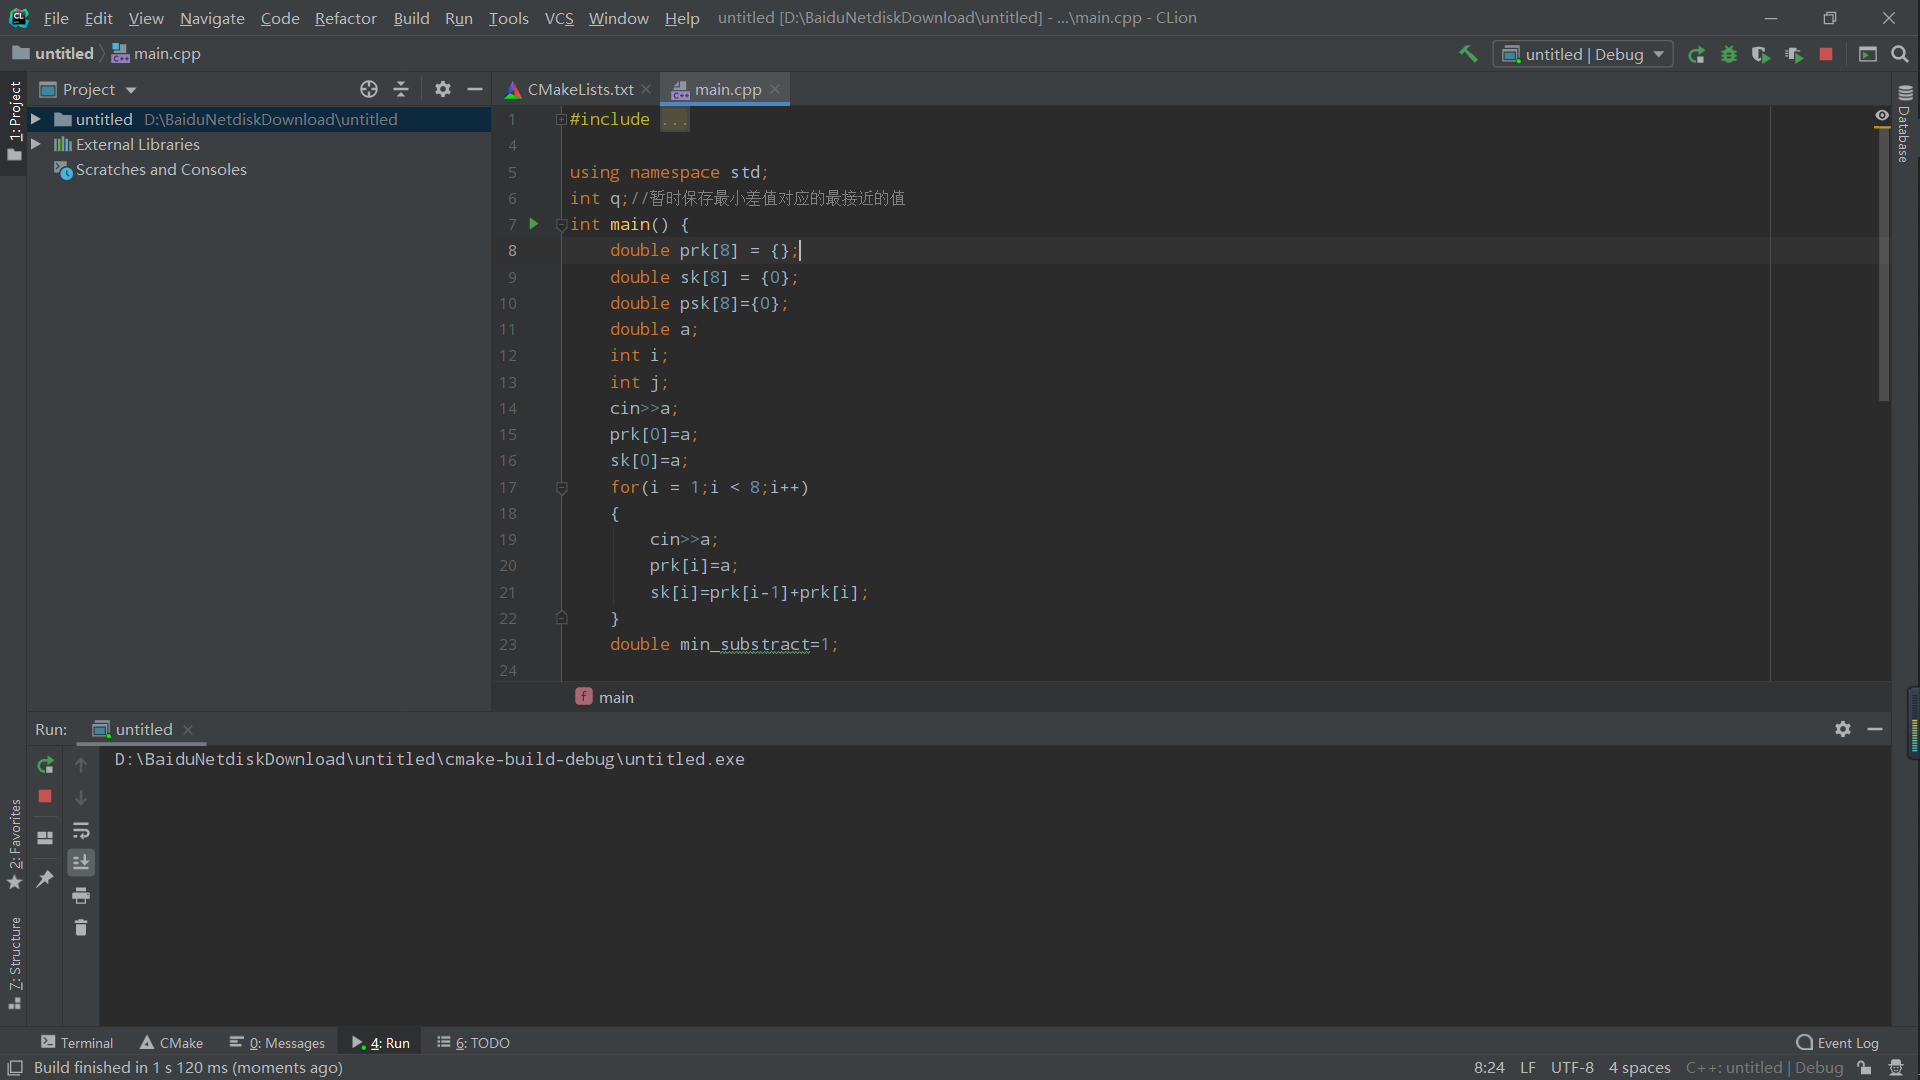The height and width of the screenshot is (1080, 1920).
Task: Expand the untitled project folder
Action: pyautogui.click(x=36, y=119)
